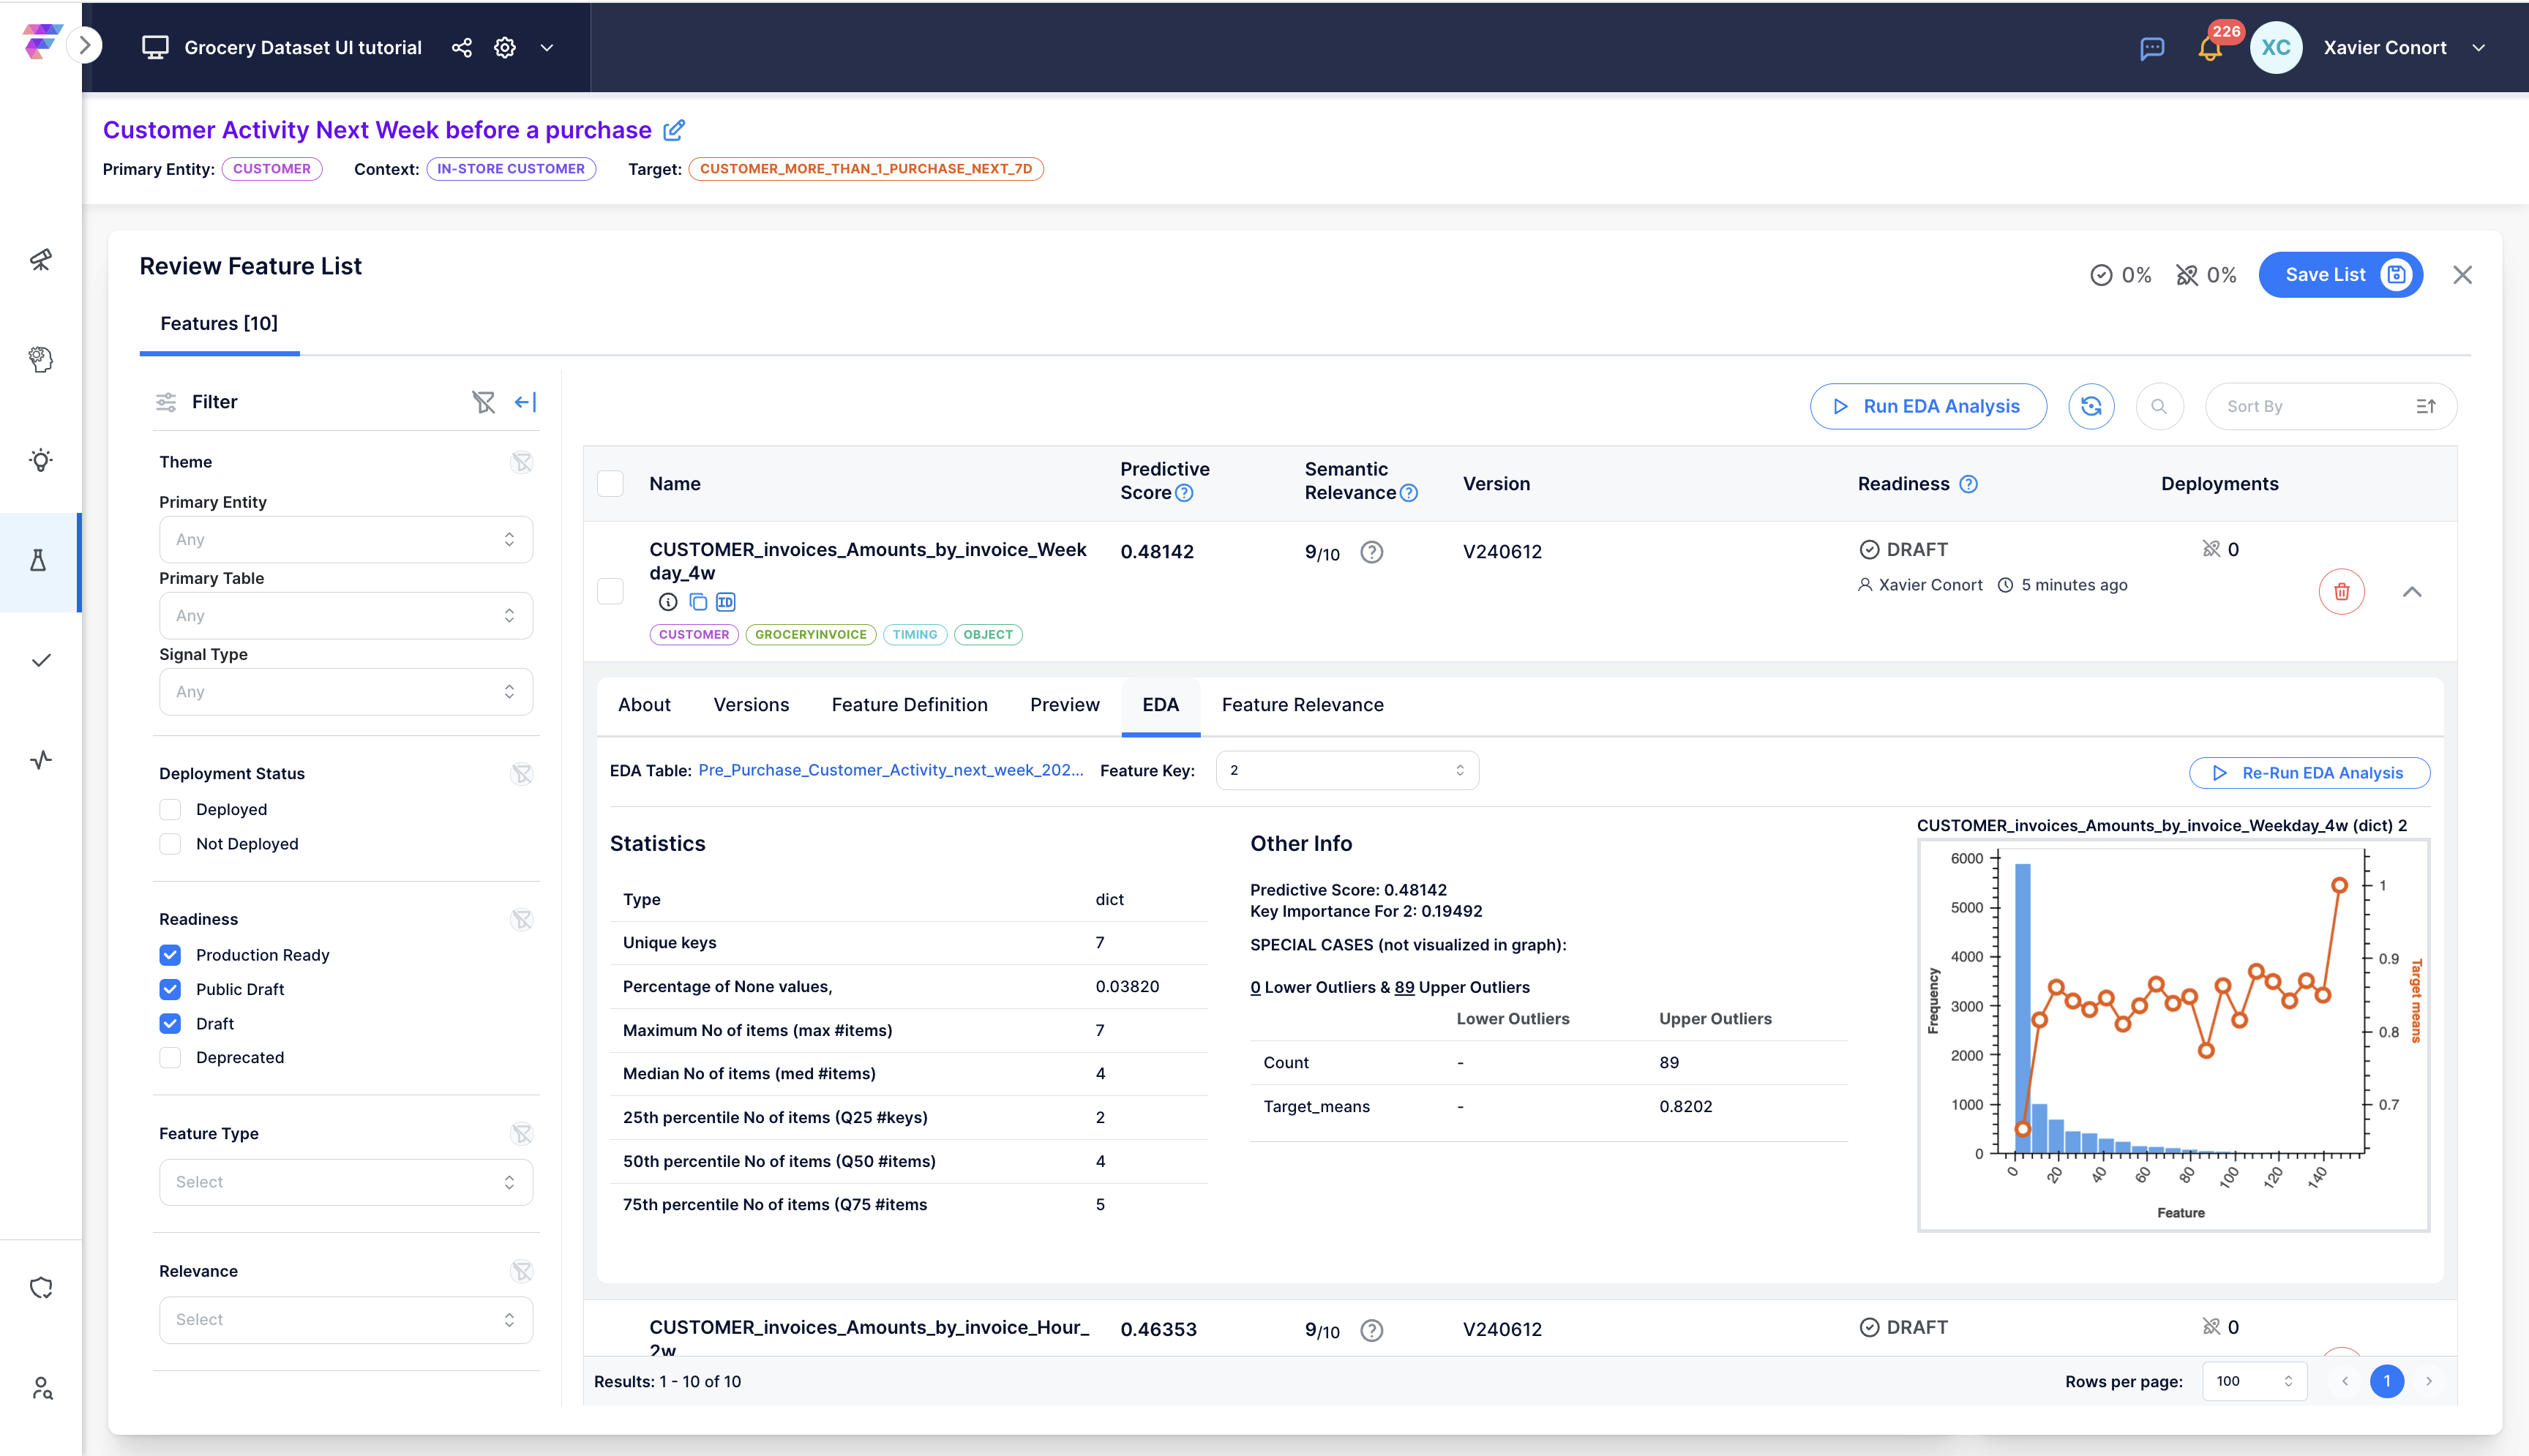Open Rows per page dropdown
Image resolution: width=2529 pixels, height=1456 pixels.
click(2254, 1381)
